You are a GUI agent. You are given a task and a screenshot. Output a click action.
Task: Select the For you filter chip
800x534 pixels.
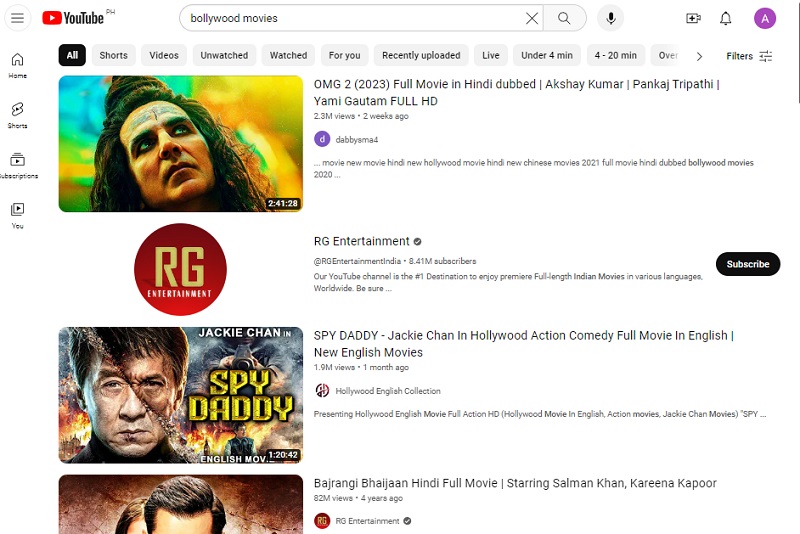[x=344, y=55]
